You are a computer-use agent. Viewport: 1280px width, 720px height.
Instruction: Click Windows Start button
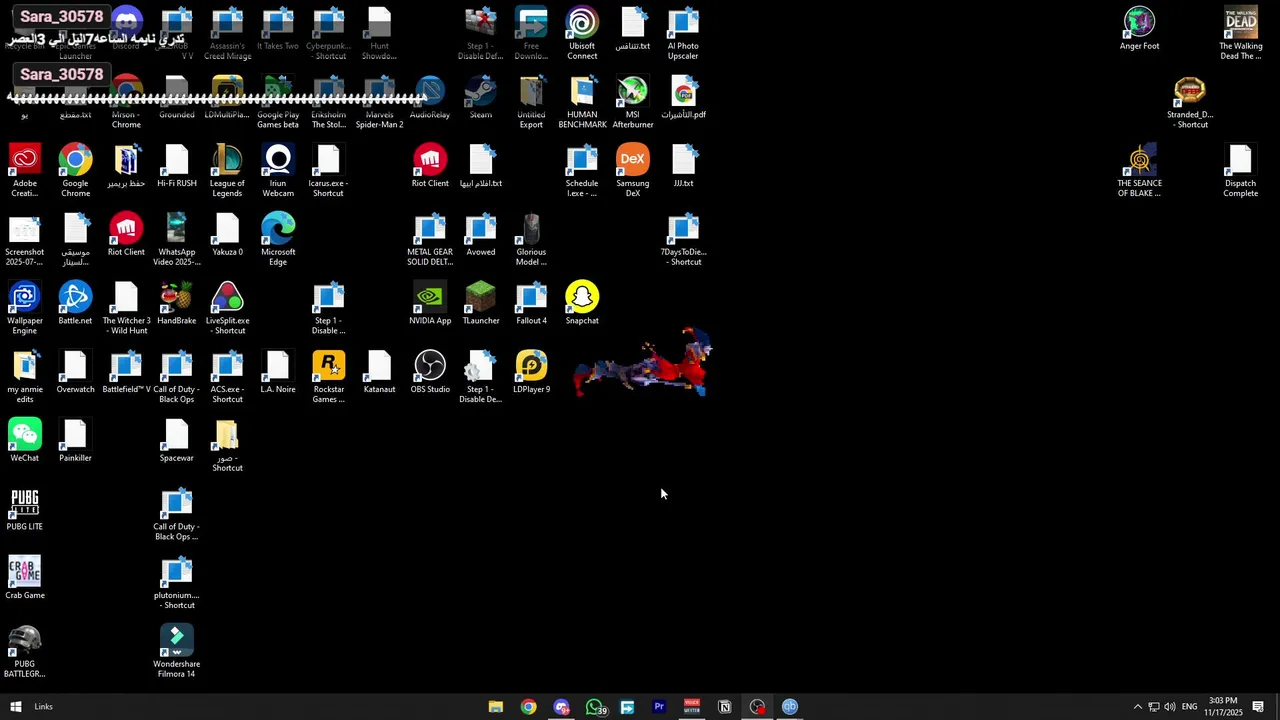pyautogui.click(x=16, y=707)
